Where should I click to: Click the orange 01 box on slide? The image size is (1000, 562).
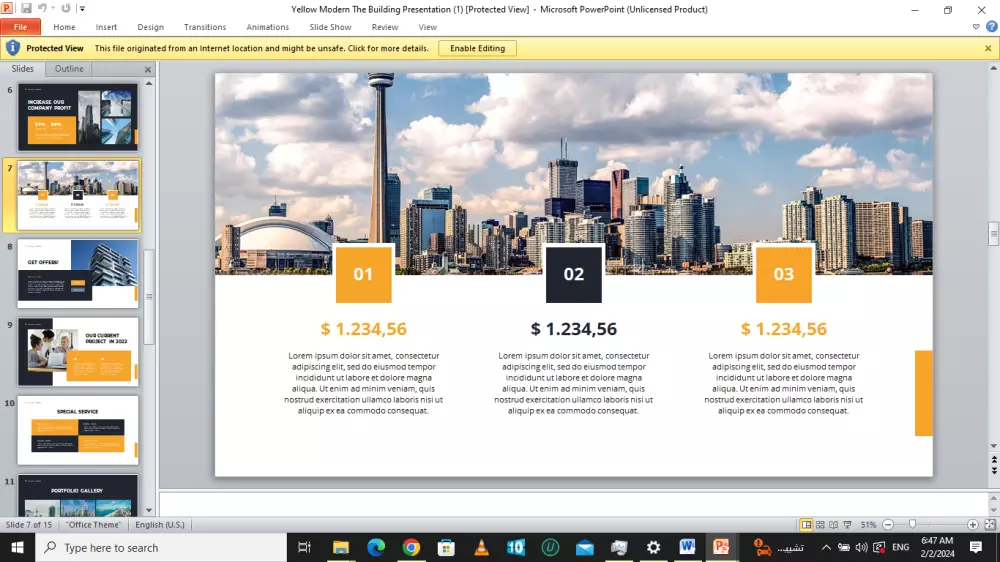(364, 274)
